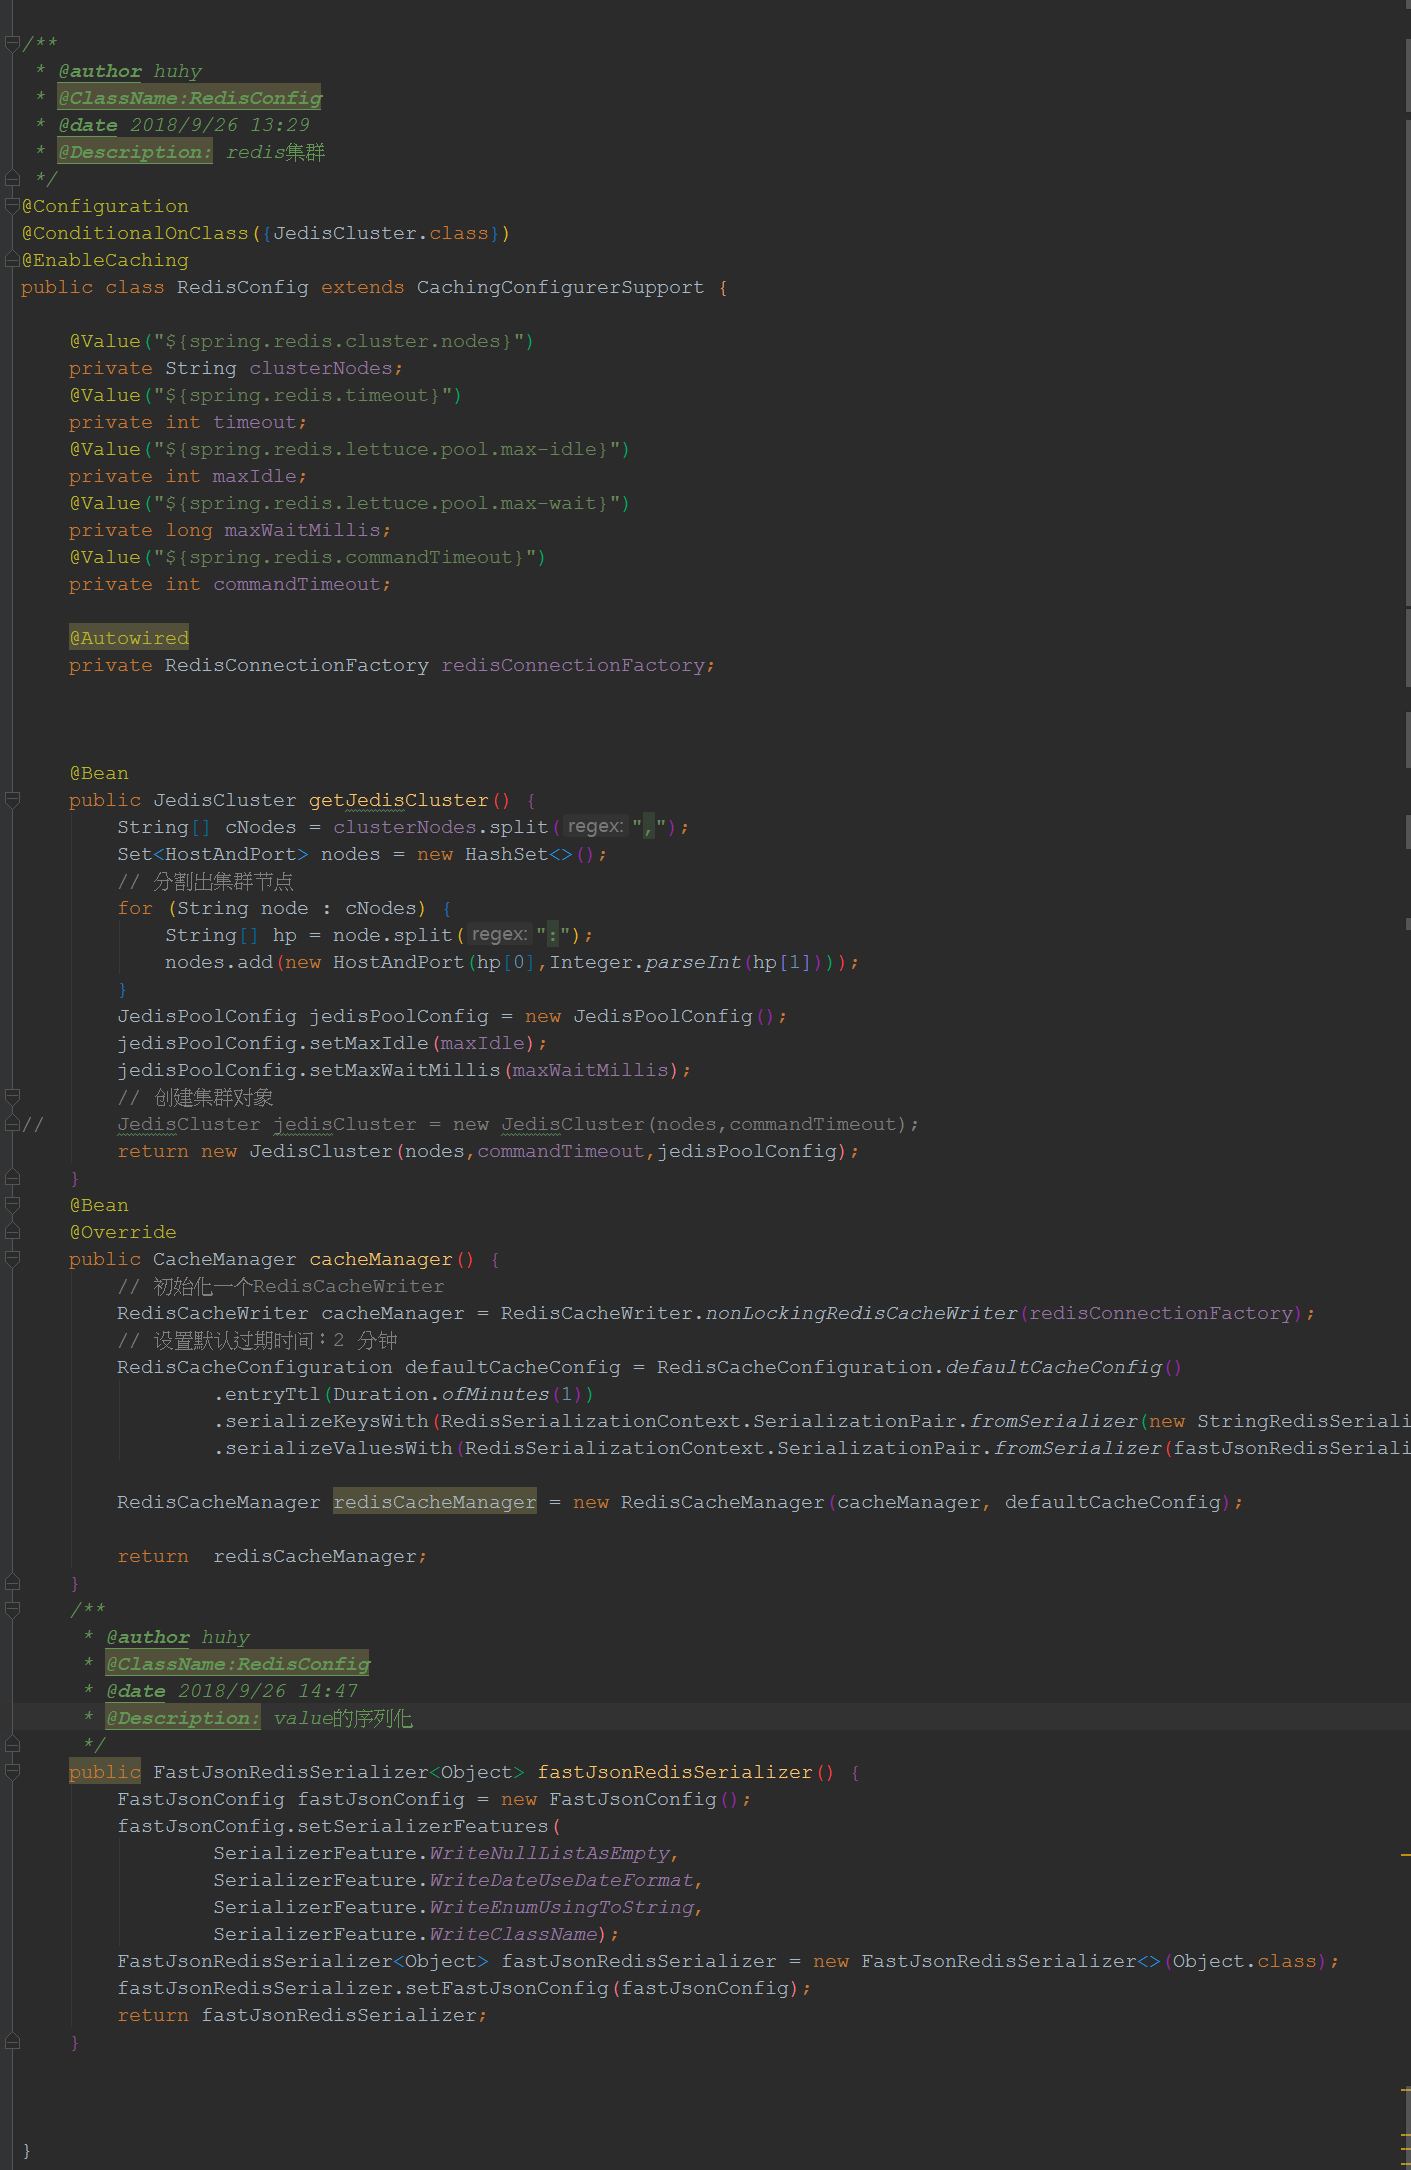Image resolution: width=1411 pixels, height=2170 pixels.
Task: Click nonLockingRedisCacheWriter method call
Action: click(x=861, y=1313)
